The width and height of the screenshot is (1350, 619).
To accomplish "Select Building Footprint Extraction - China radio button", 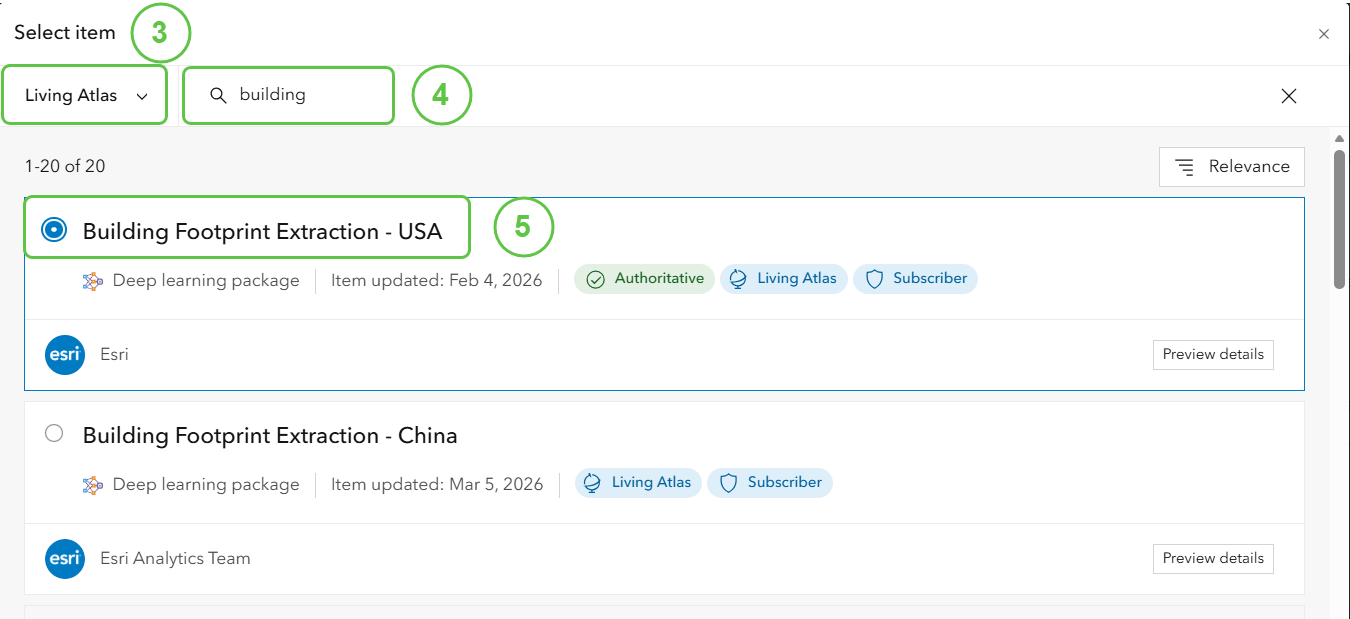I will [54, 433].
